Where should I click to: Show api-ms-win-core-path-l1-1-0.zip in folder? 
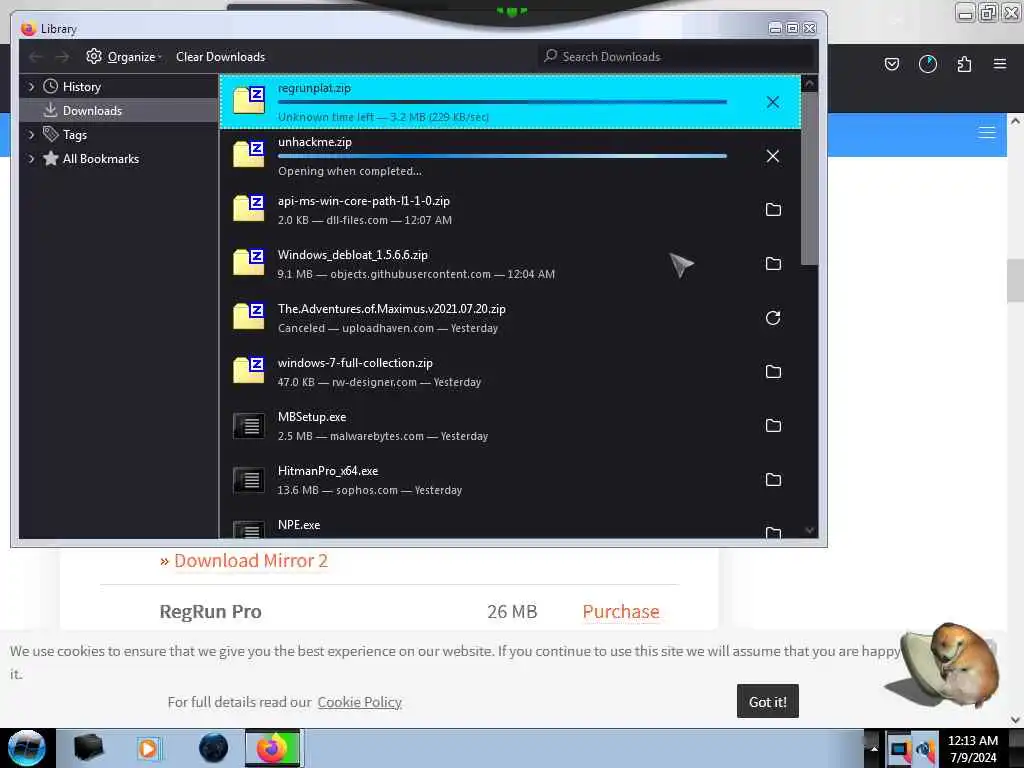coord(773,210)
